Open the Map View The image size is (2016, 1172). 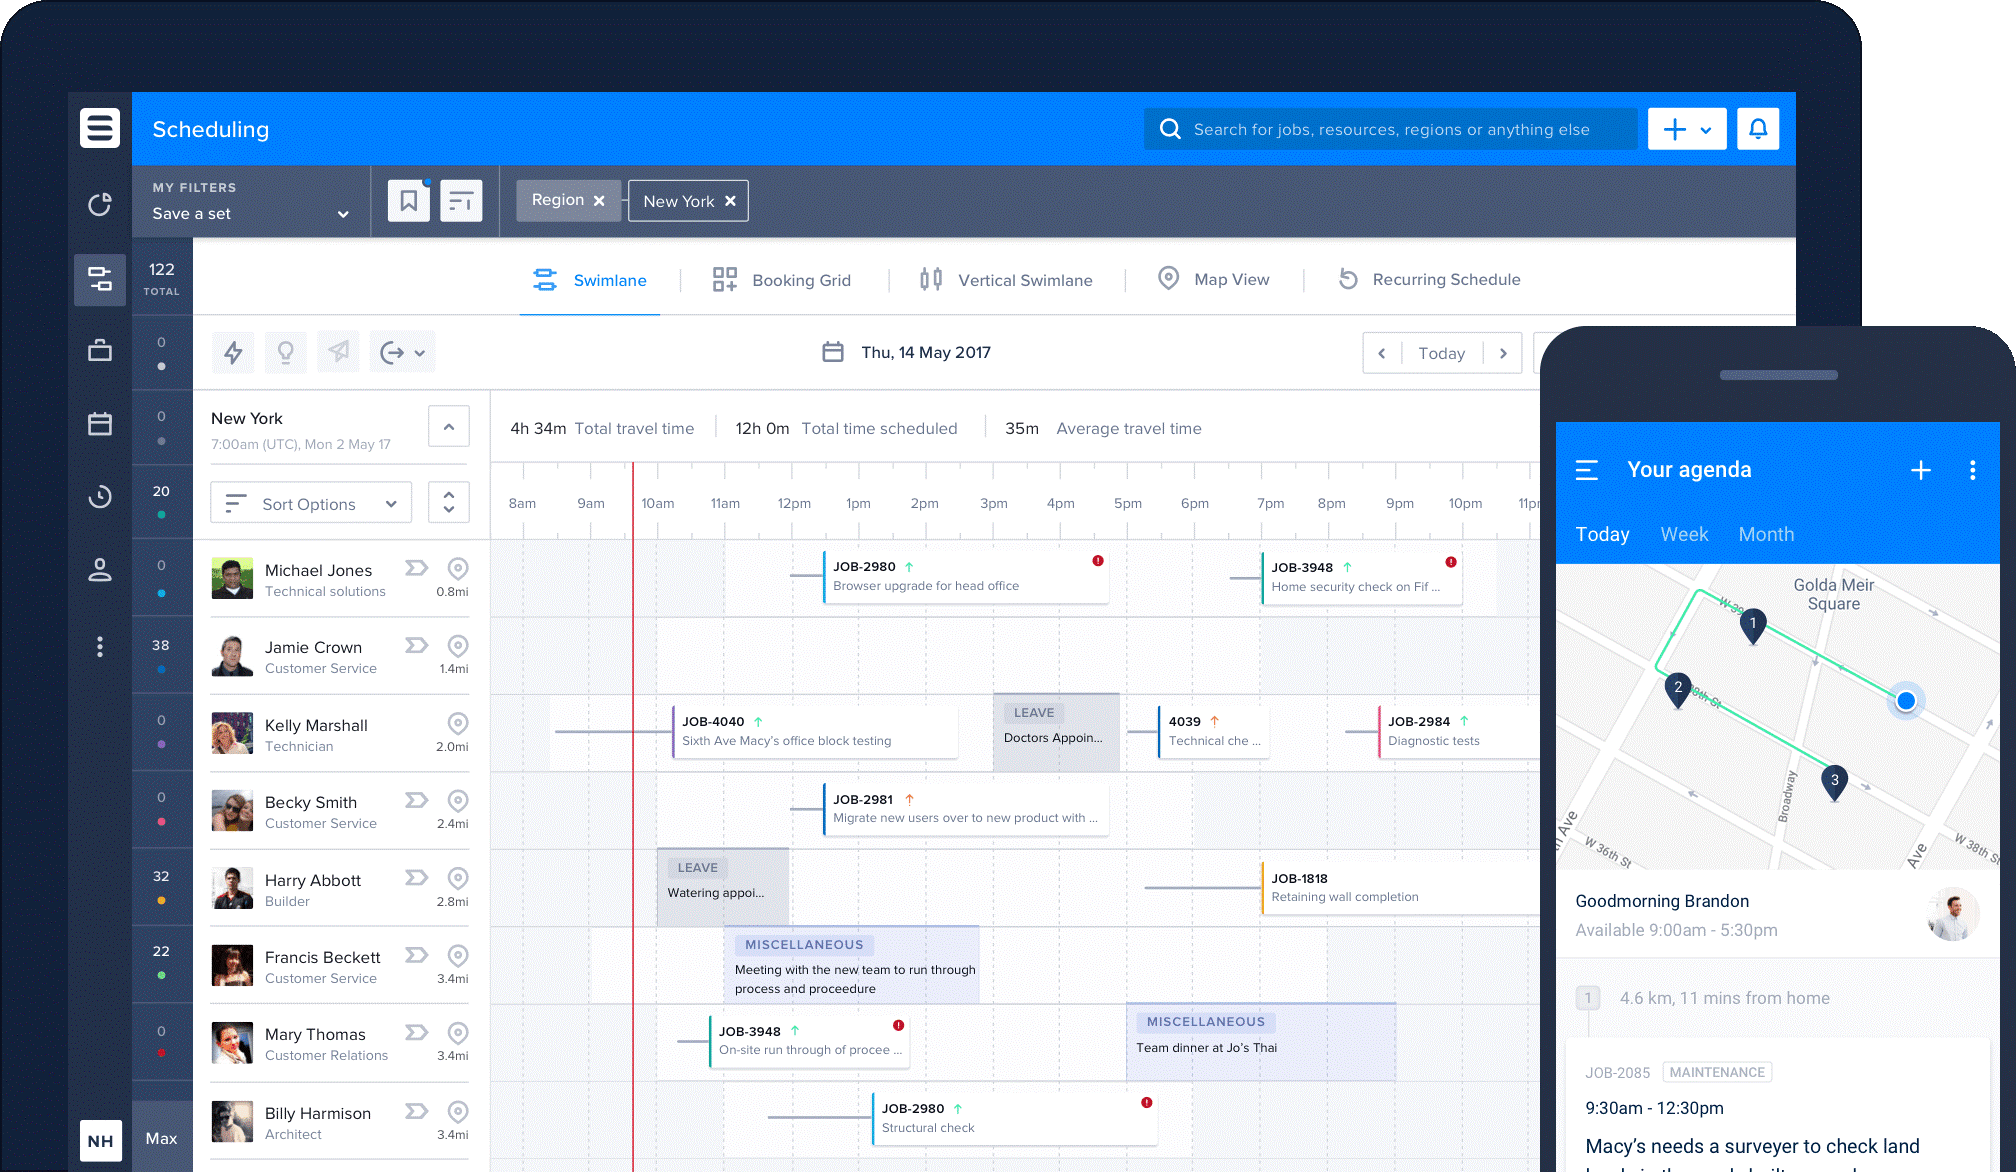point(1214,280)
